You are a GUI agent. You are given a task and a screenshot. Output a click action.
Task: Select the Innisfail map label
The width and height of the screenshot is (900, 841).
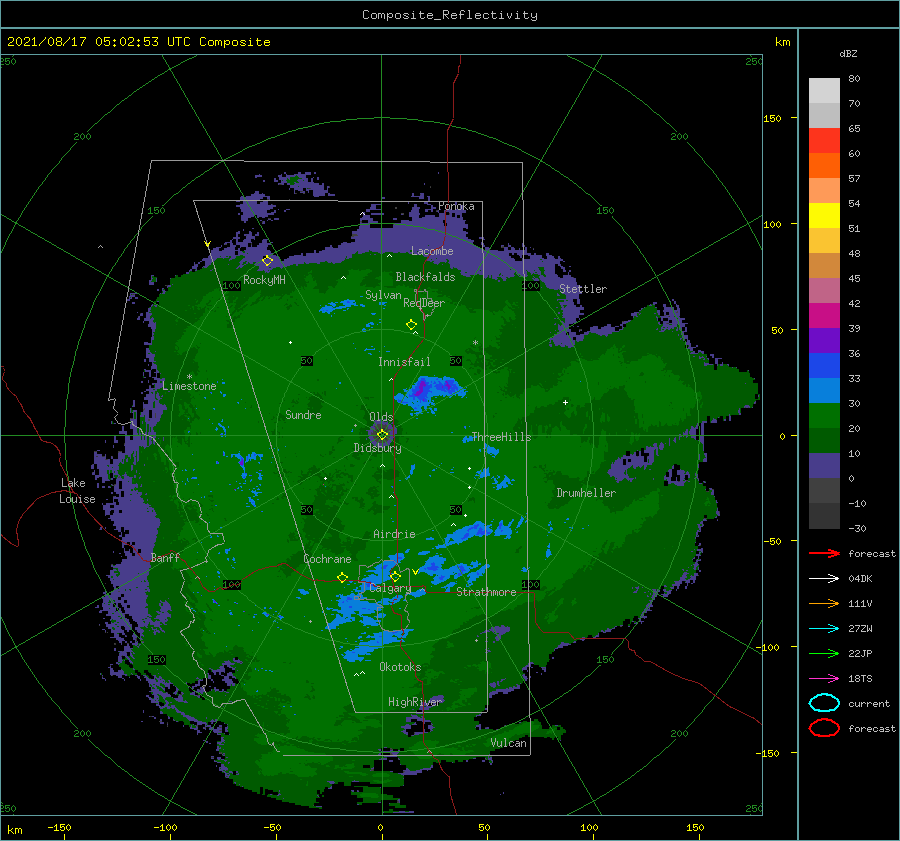(x=404, y=362)
